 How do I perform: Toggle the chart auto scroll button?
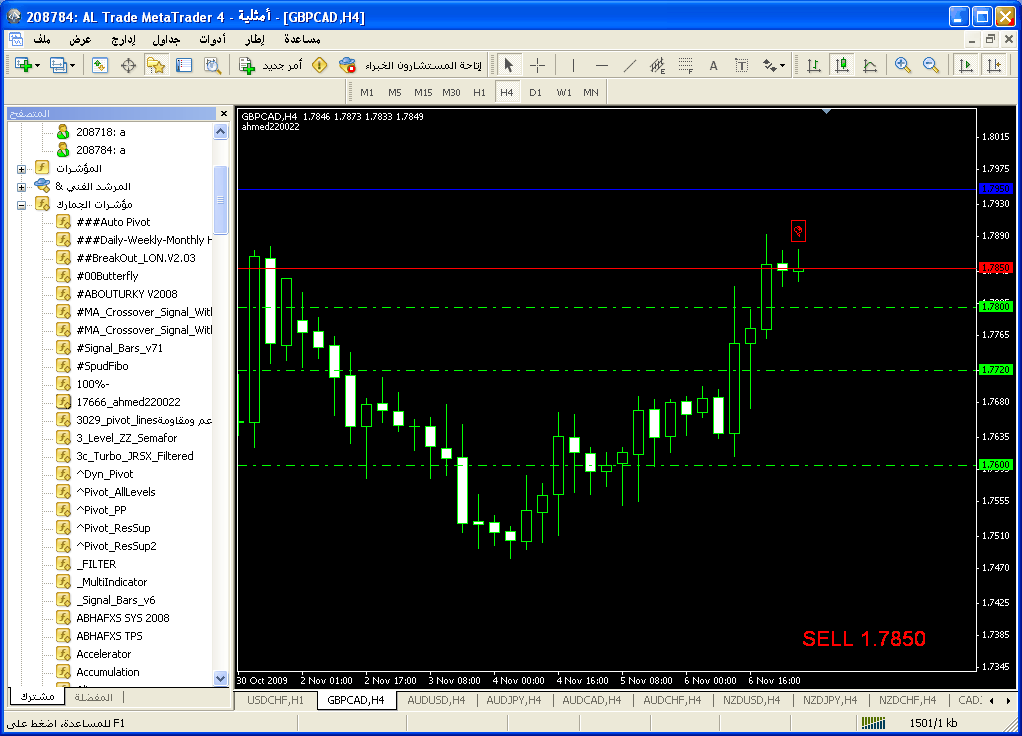(x=965, y=65)
